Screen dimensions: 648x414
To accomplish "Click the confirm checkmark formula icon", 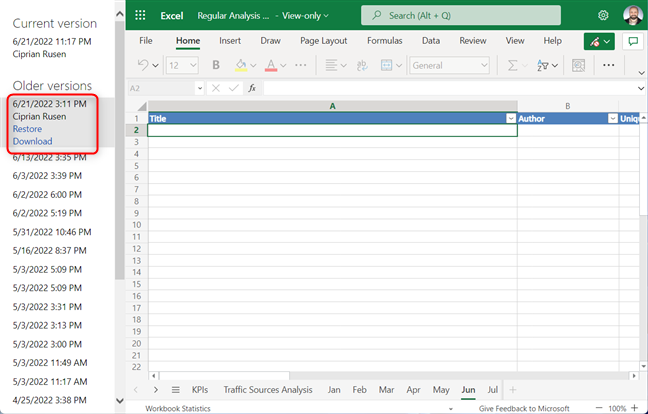I will [233, 88].
